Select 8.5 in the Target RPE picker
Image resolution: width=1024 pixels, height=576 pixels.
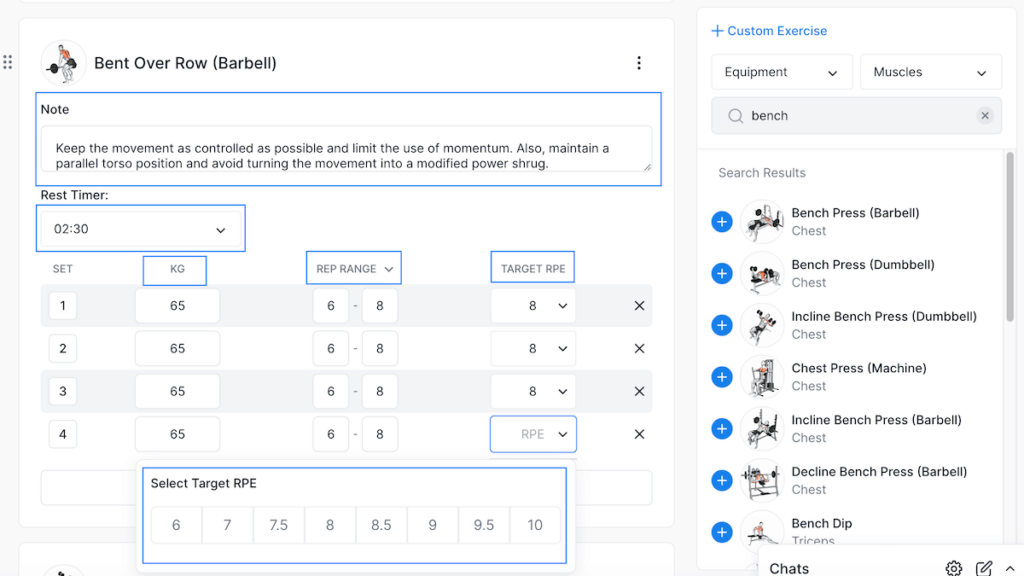pos(381,525)
